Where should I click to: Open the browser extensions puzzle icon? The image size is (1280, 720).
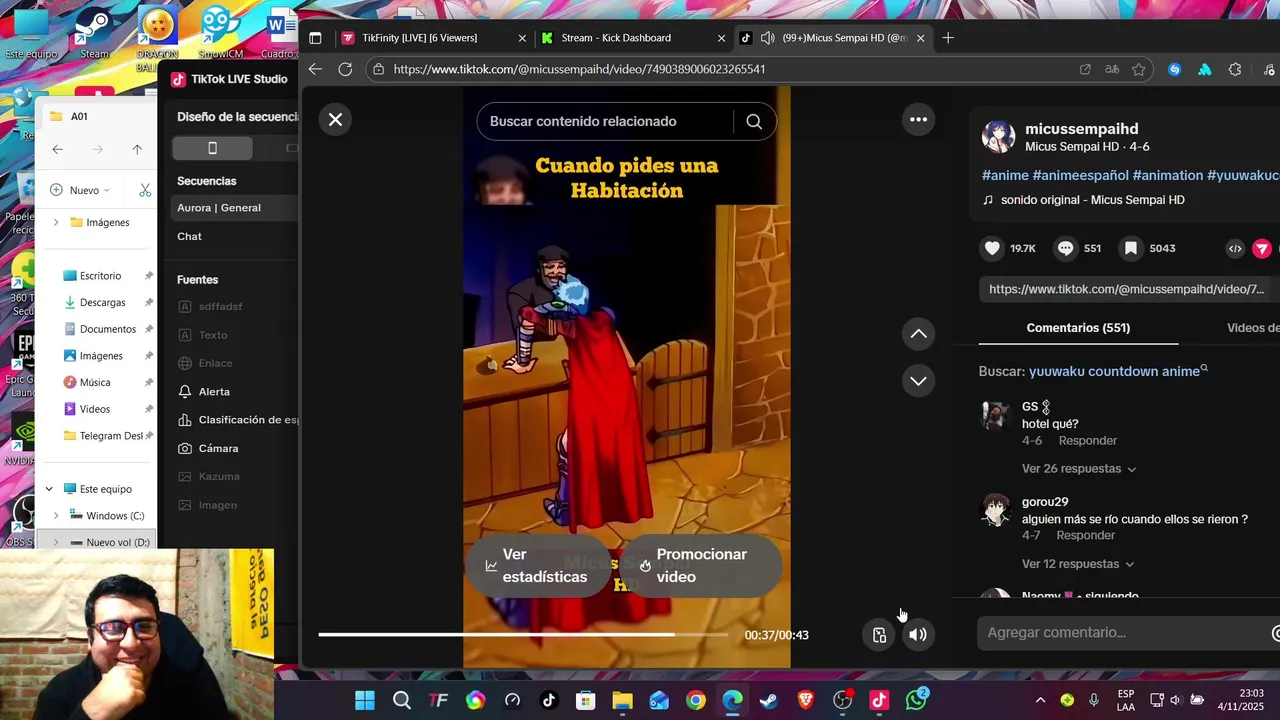(1235, 69)
